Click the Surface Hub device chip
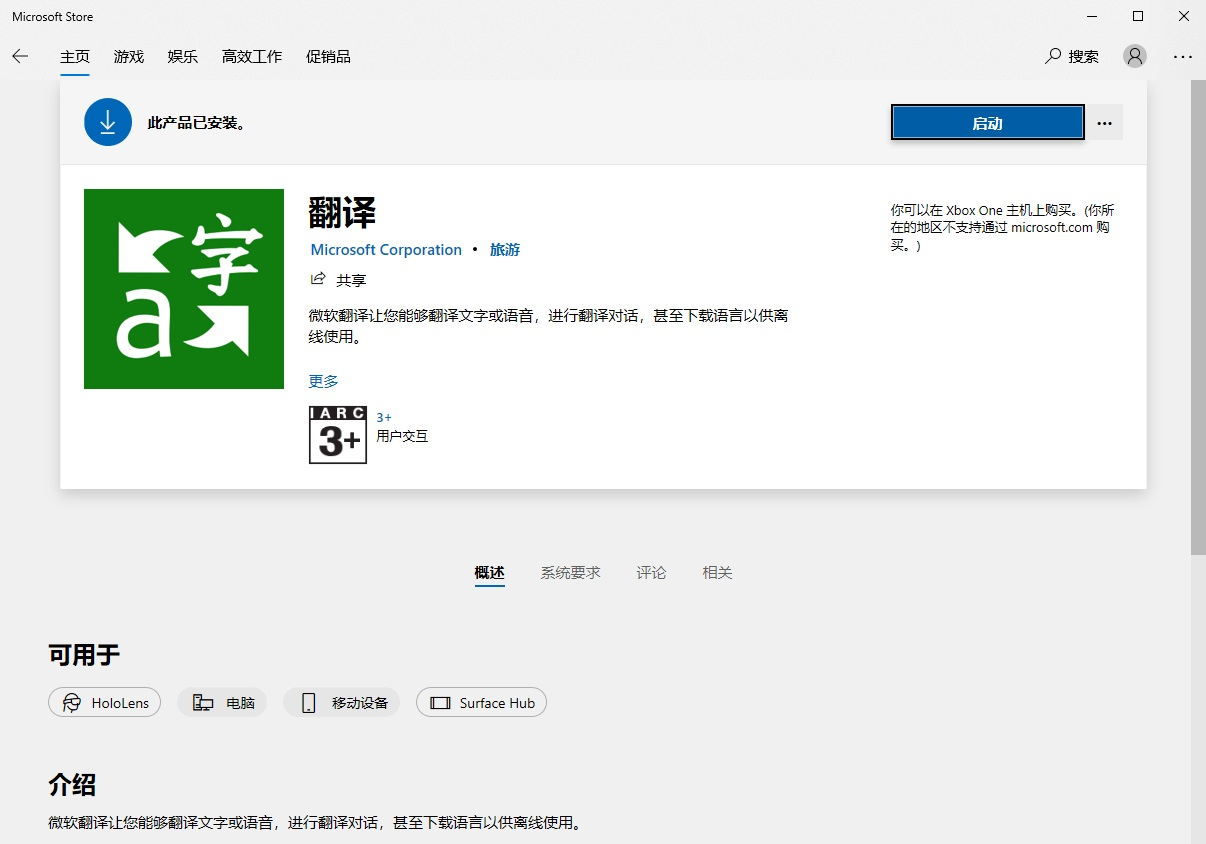Viewport: 1206px width, 844px height. (482, 703)
